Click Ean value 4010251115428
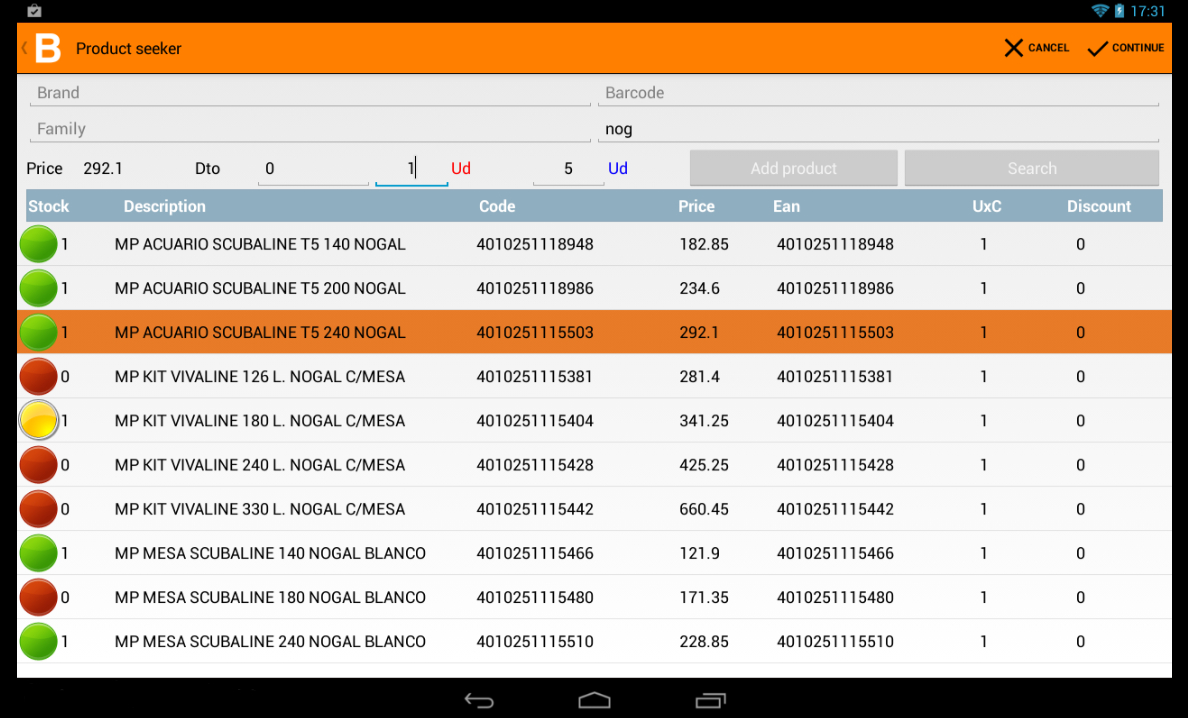The width and height of the screenshot is (1188, 718). 835,464
